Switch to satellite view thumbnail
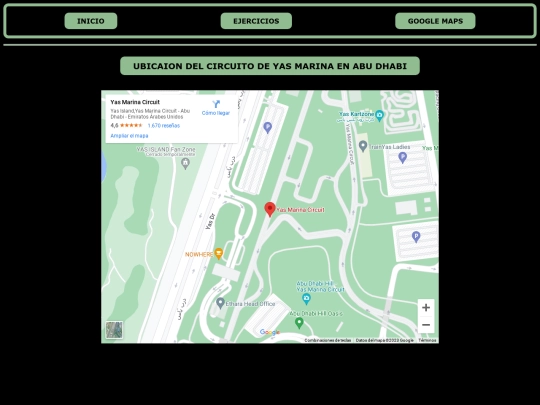The height and width of the screenshot is (405, 540). (x=114, y=330)
